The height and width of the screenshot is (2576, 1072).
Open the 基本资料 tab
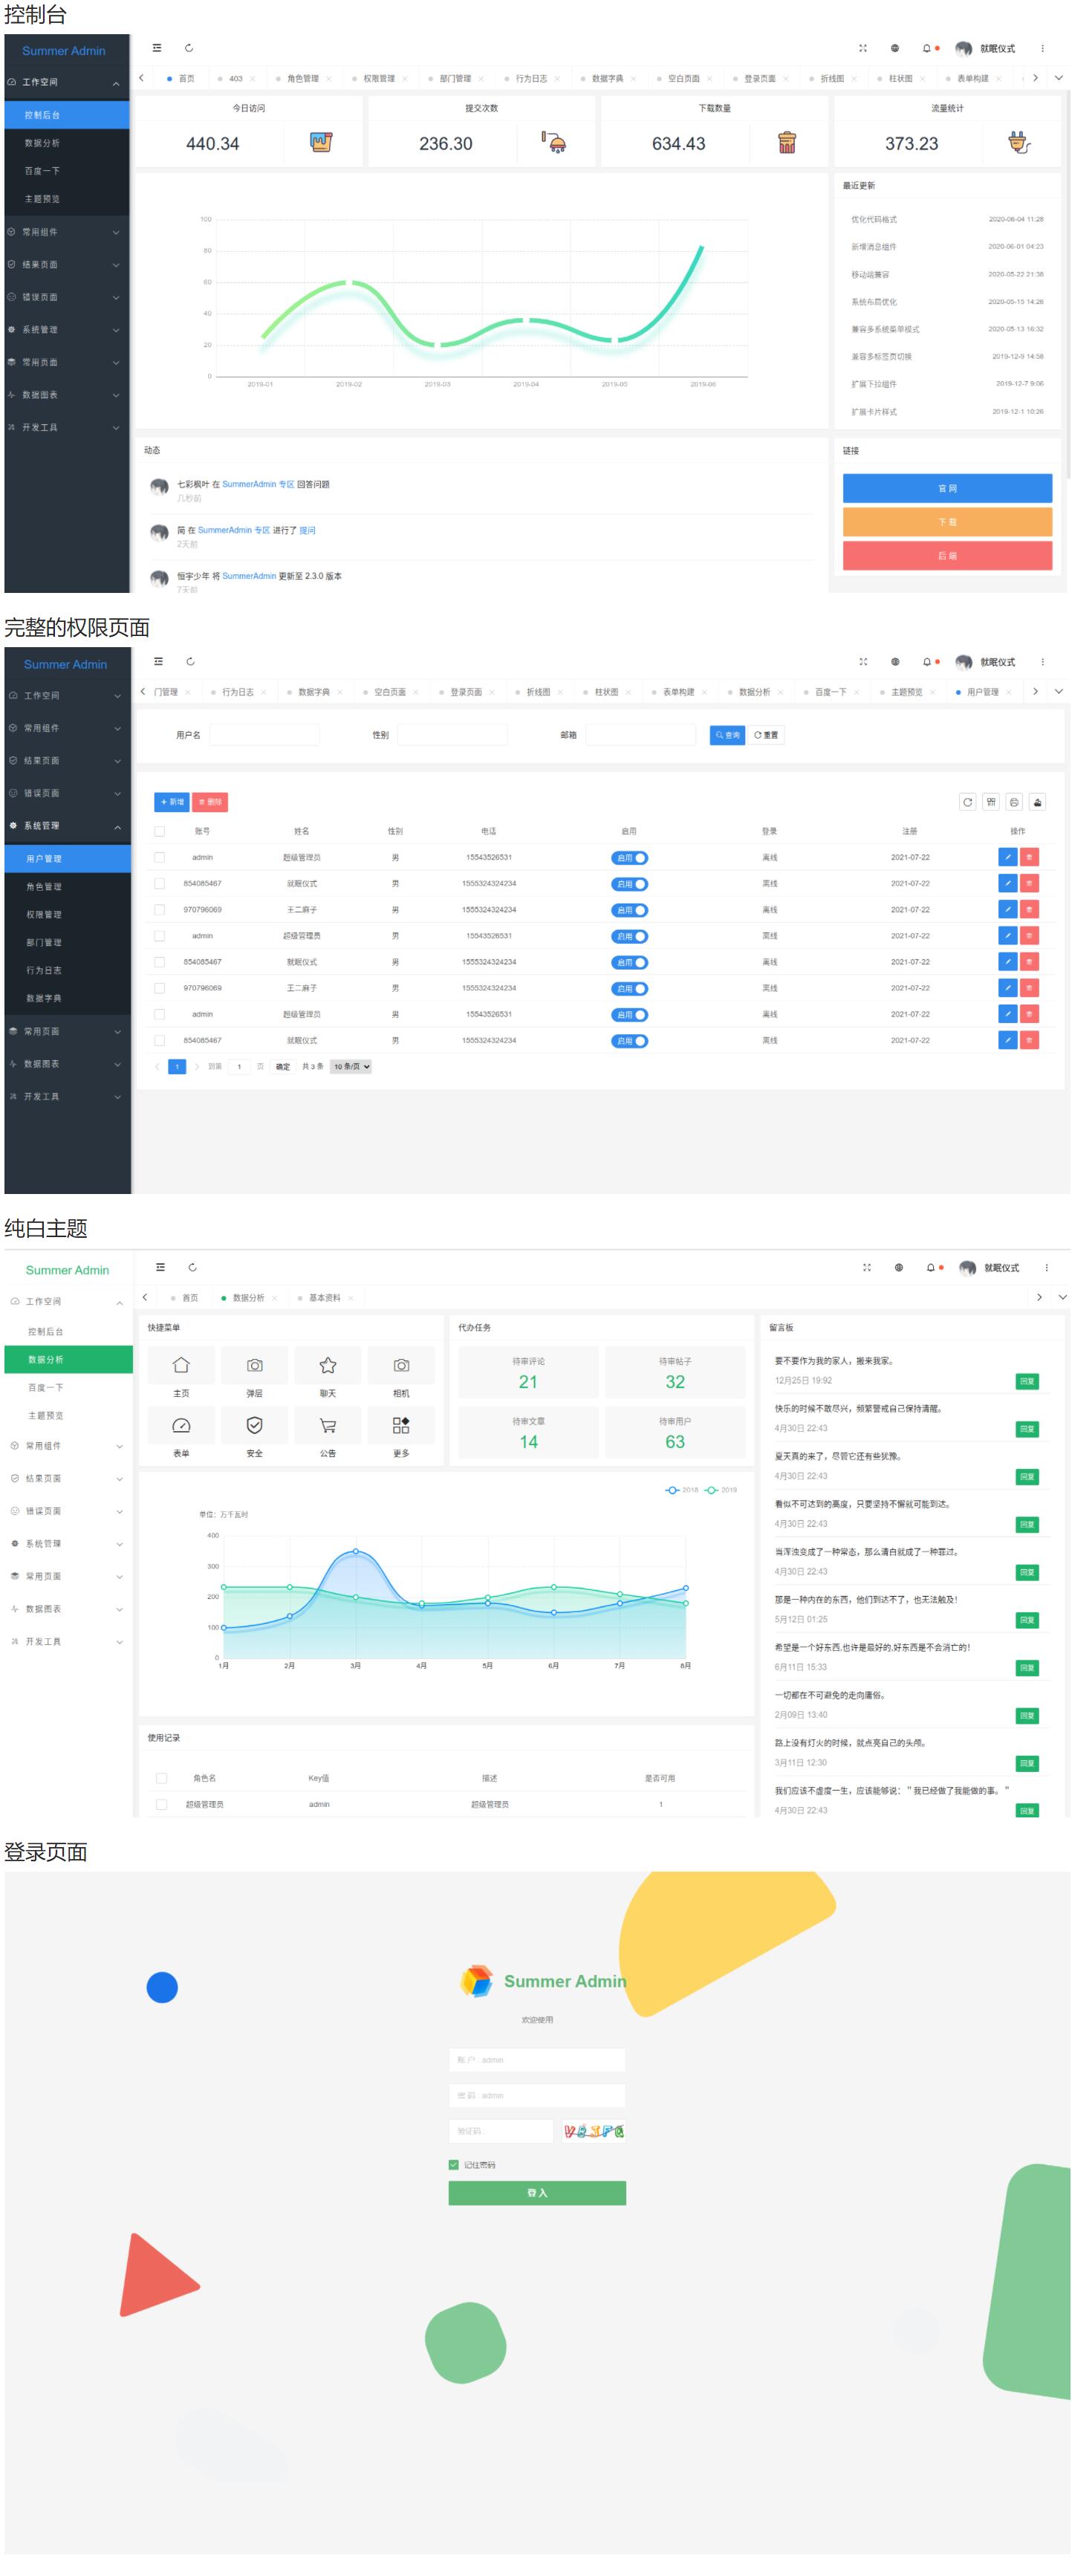click(324, 1298)
